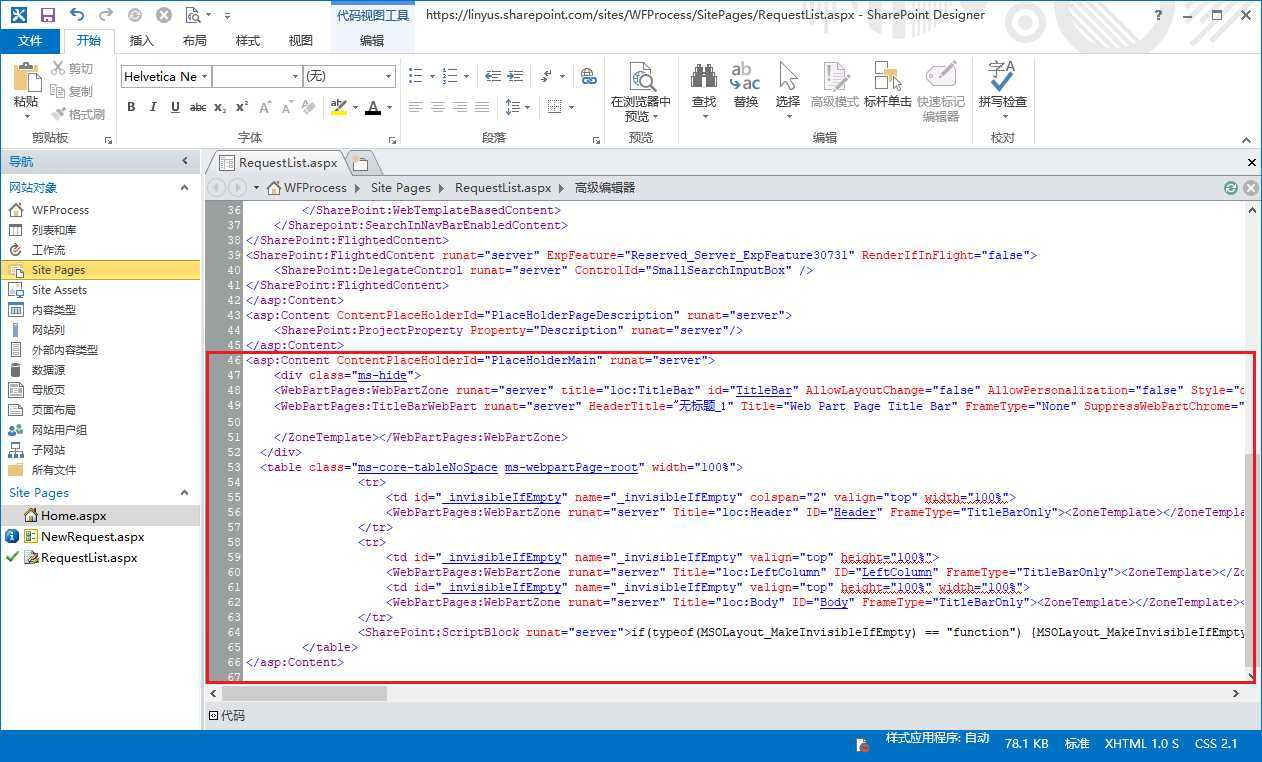Apply the font color swatch
1262x762 pixels.
click(x=373, y=107)
